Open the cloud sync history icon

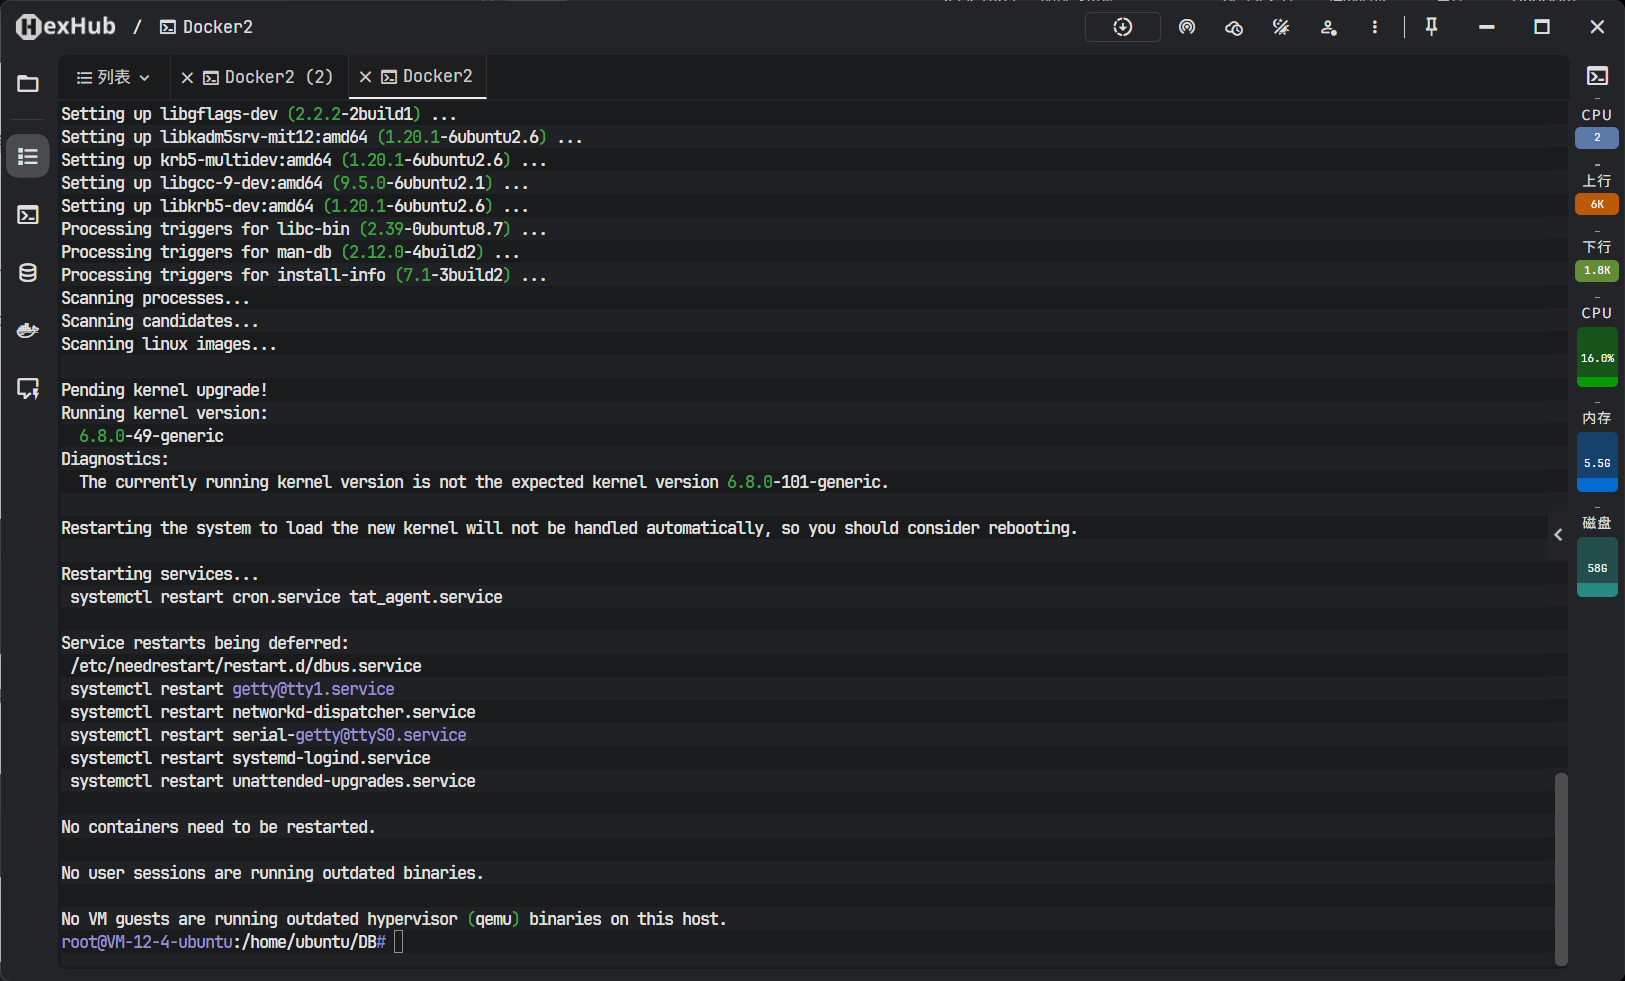click(x=1234, y=27)
